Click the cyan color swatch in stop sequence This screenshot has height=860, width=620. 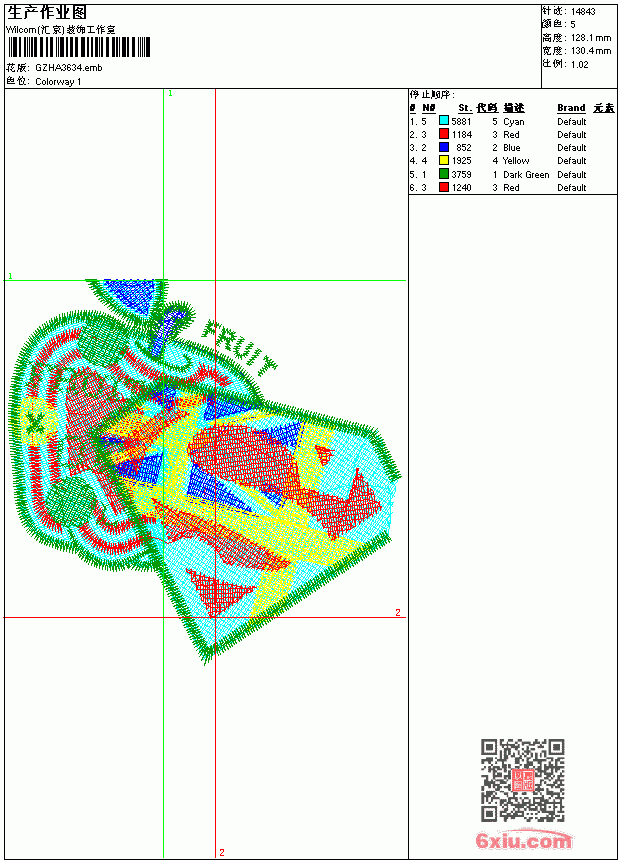(444, 121)
